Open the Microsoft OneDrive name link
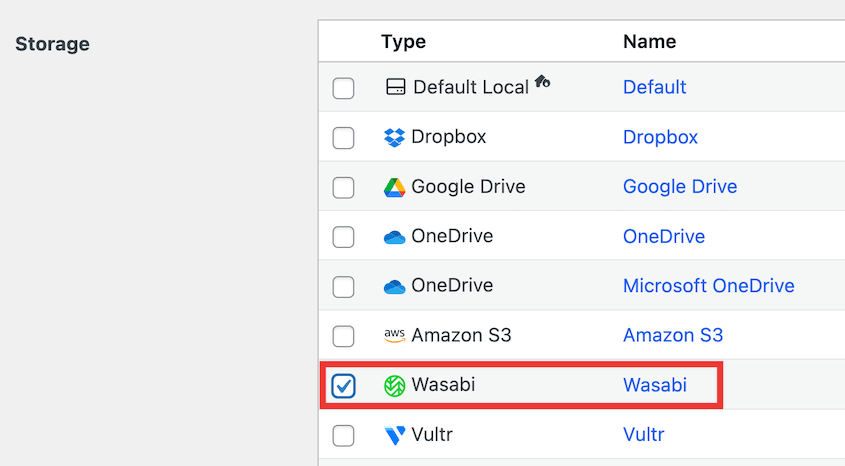This screenshot has width=845, height=466. click(x=708, y=286)
